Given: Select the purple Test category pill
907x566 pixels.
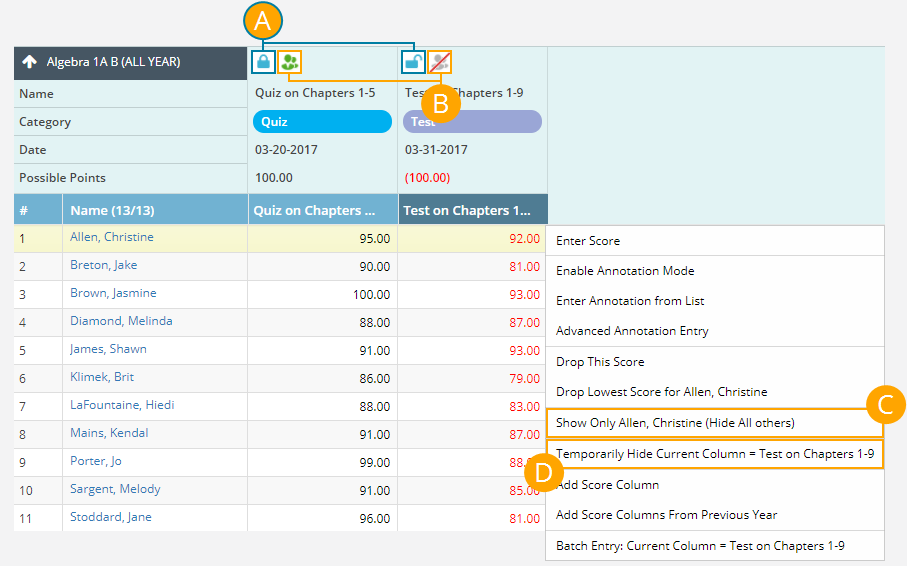Looking at the screenshot, I should pos(472,122).
